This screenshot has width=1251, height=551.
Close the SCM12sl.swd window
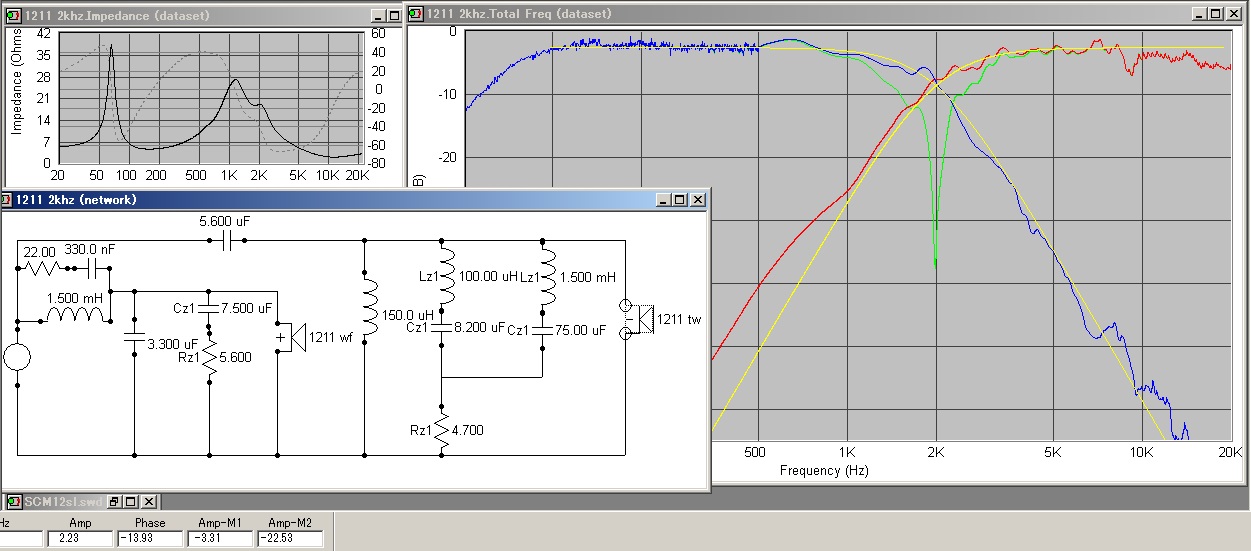pyautogui.click(x=149, y=501)
